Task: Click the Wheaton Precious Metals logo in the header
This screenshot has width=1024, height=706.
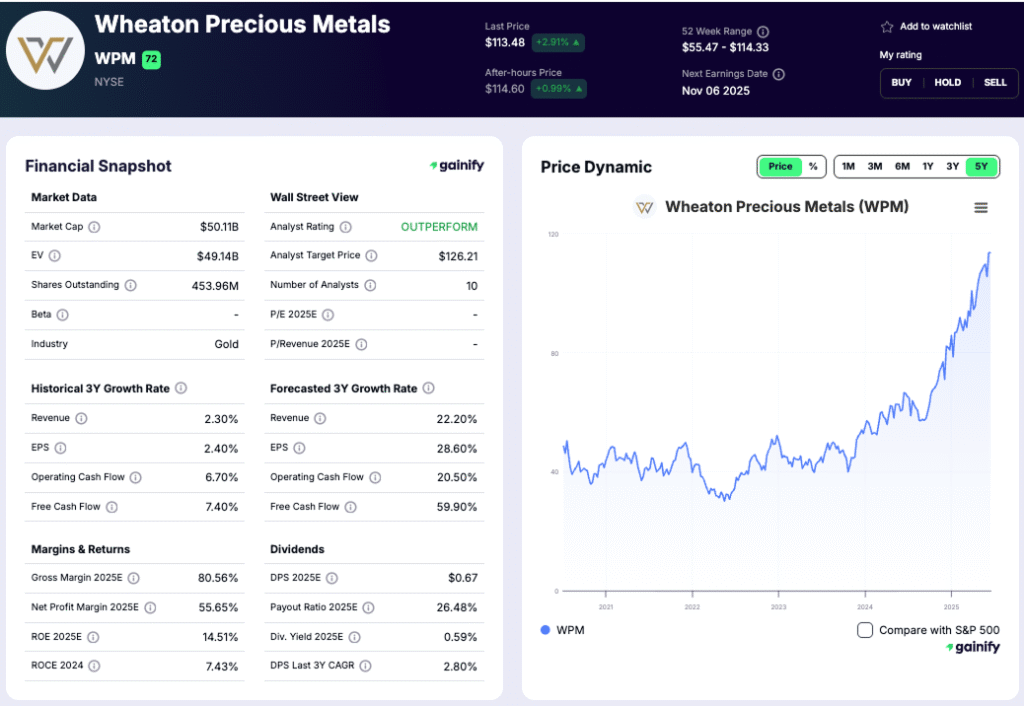Action: click(45, 50)
